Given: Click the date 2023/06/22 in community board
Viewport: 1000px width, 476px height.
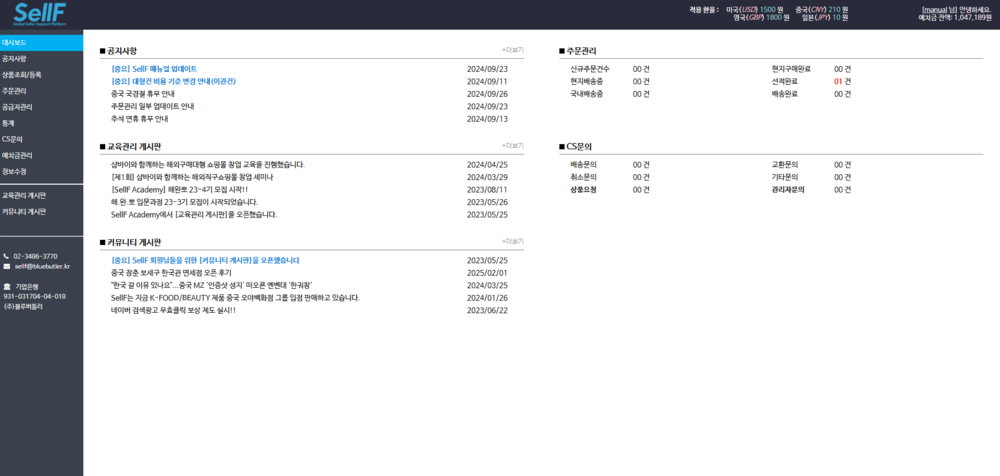Looking at the screenshot, I should tap(487, 311).
